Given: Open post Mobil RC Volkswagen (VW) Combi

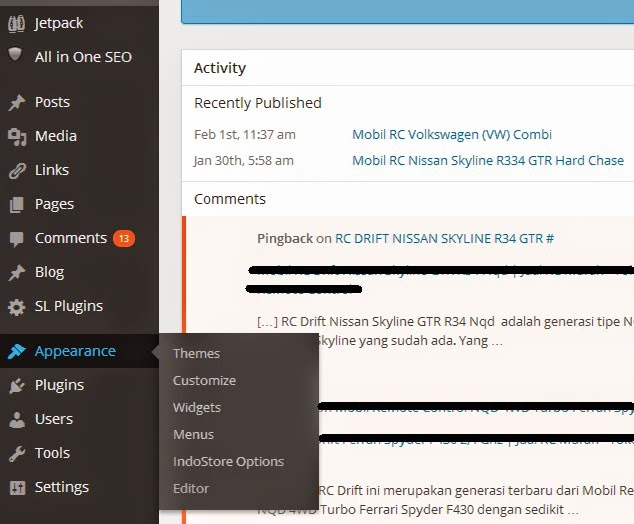Looking at the screenshot, I should coord(452,134).
